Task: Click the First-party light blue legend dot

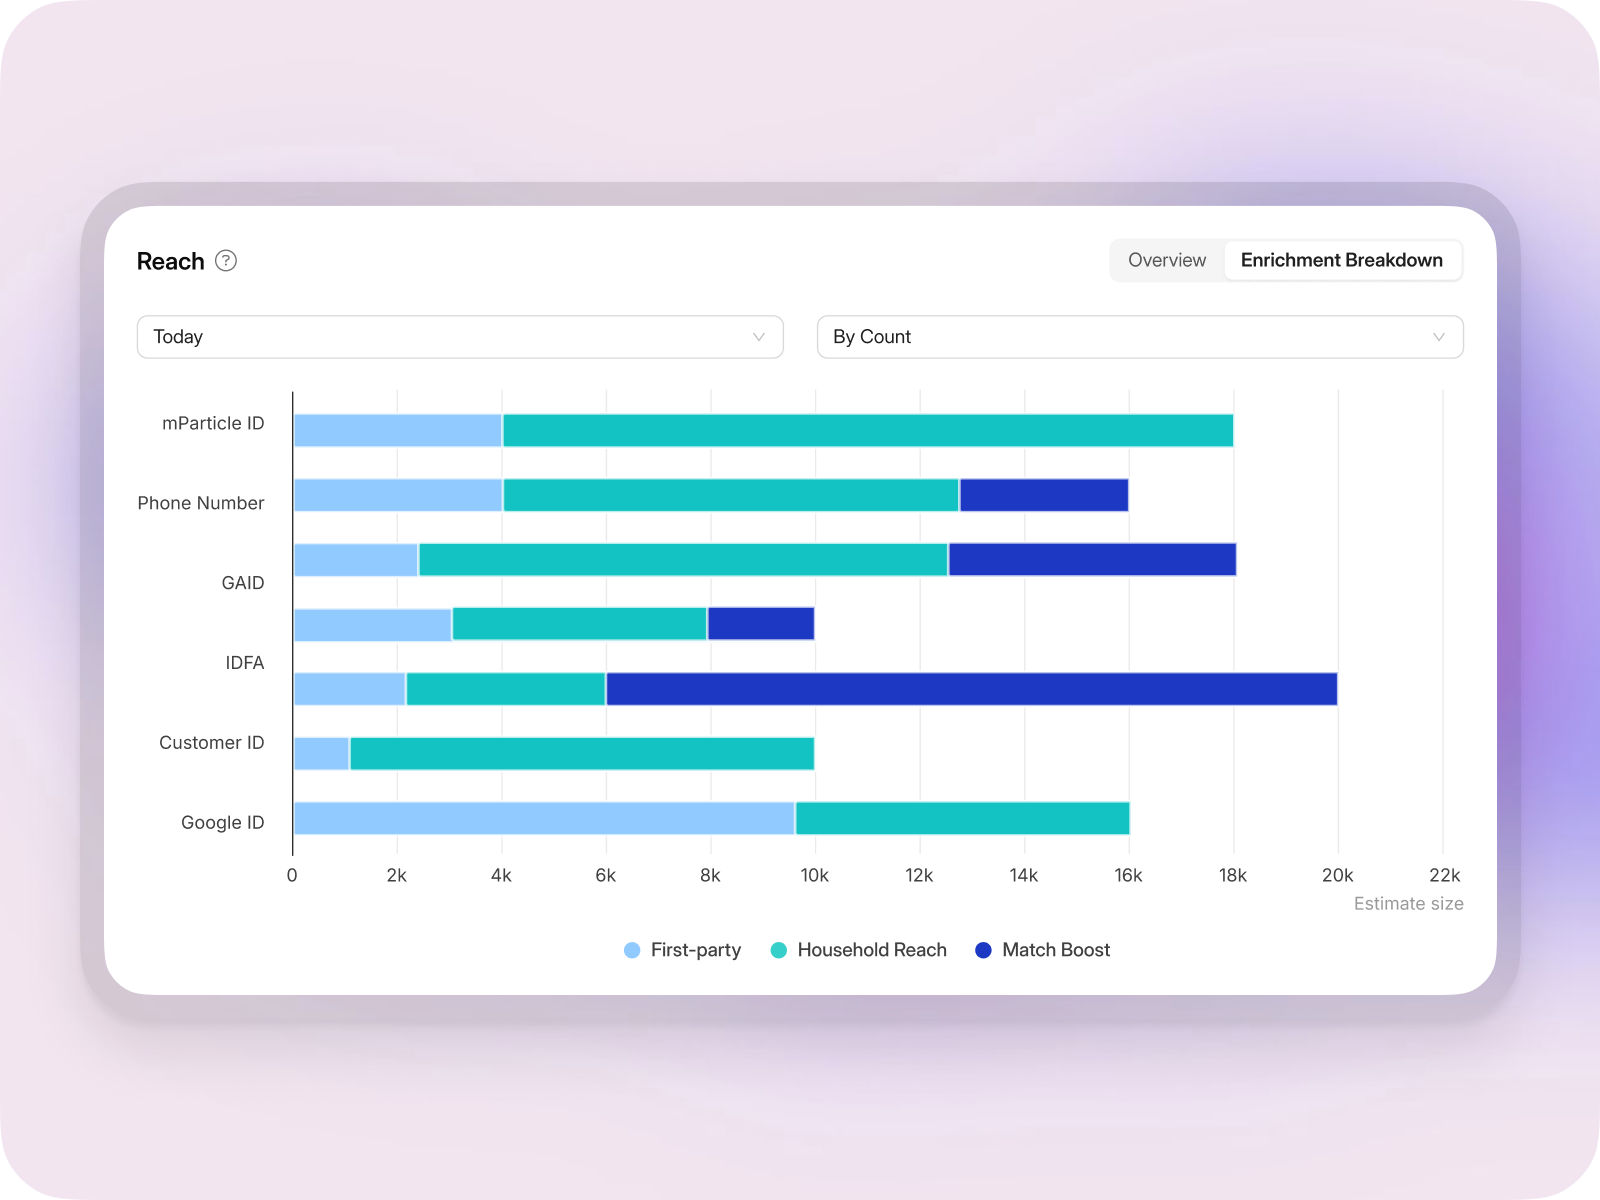Action: click(x=632, y=950)
